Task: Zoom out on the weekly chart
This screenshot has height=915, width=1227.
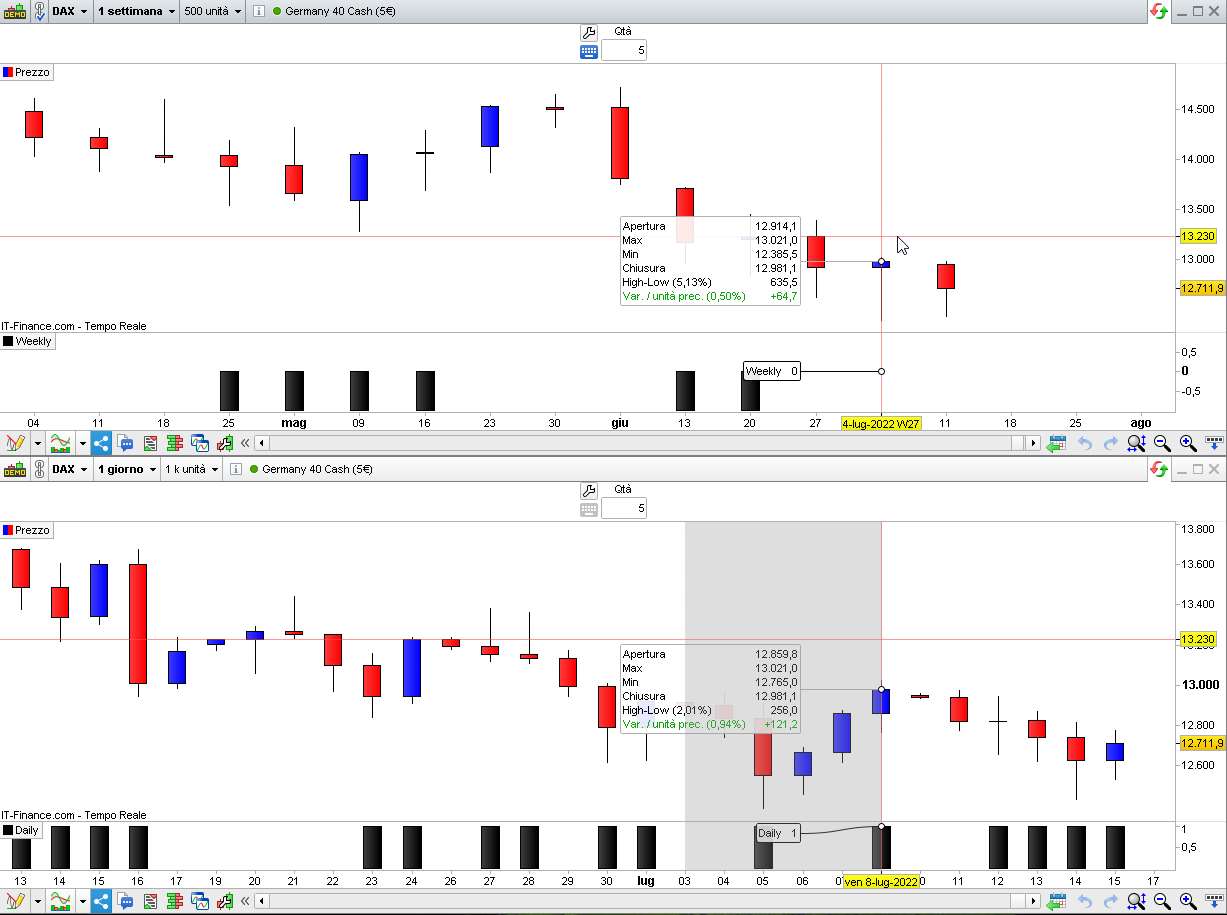Action: [1162, 443]
